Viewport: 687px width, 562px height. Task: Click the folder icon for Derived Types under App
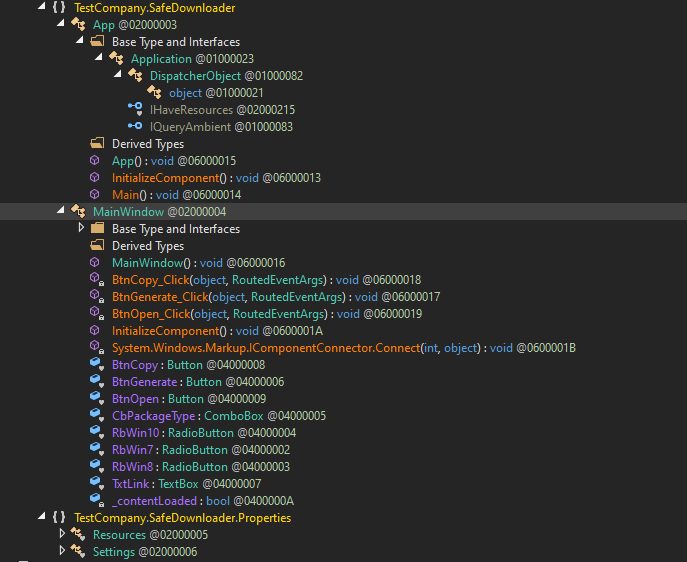[x=97, y=144]
